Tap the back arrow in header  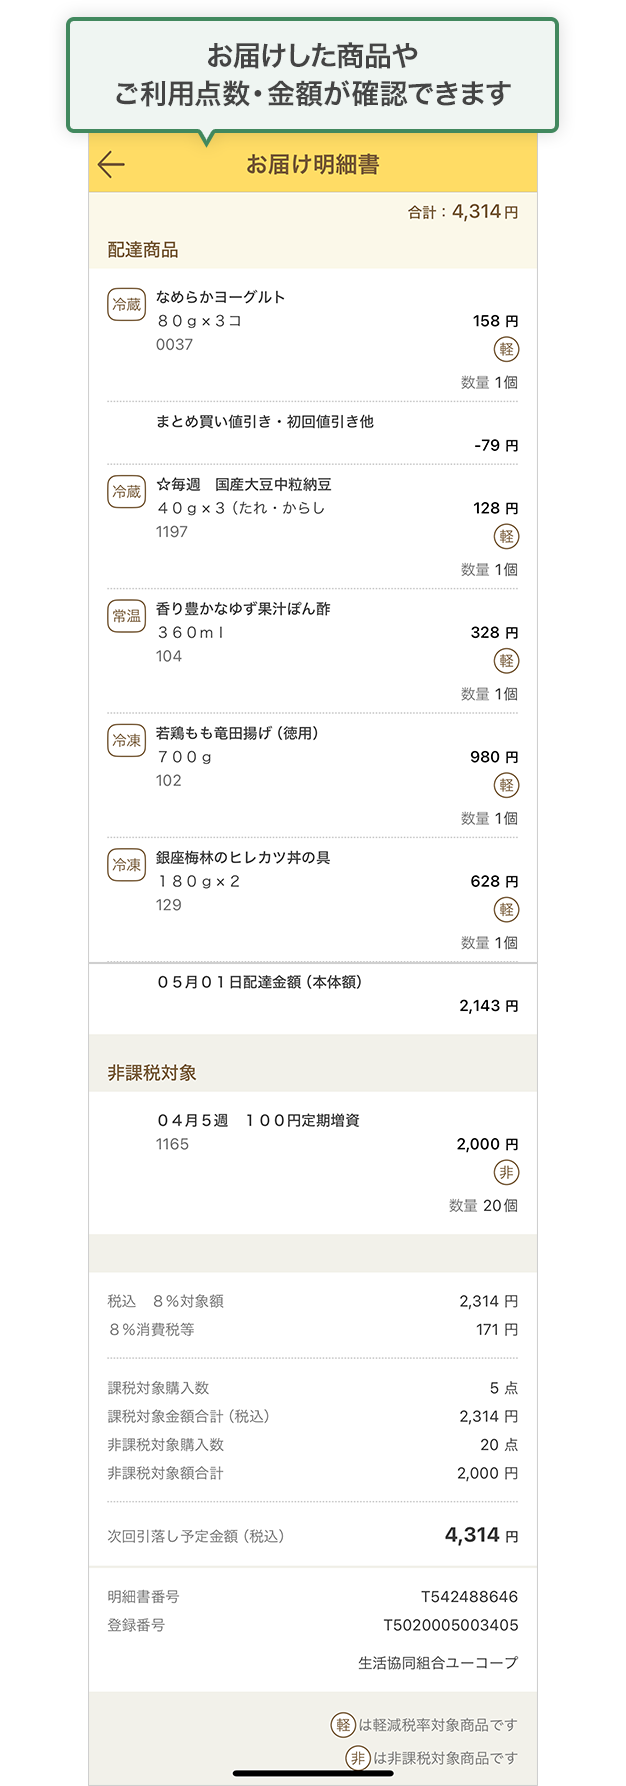(112, 165)
